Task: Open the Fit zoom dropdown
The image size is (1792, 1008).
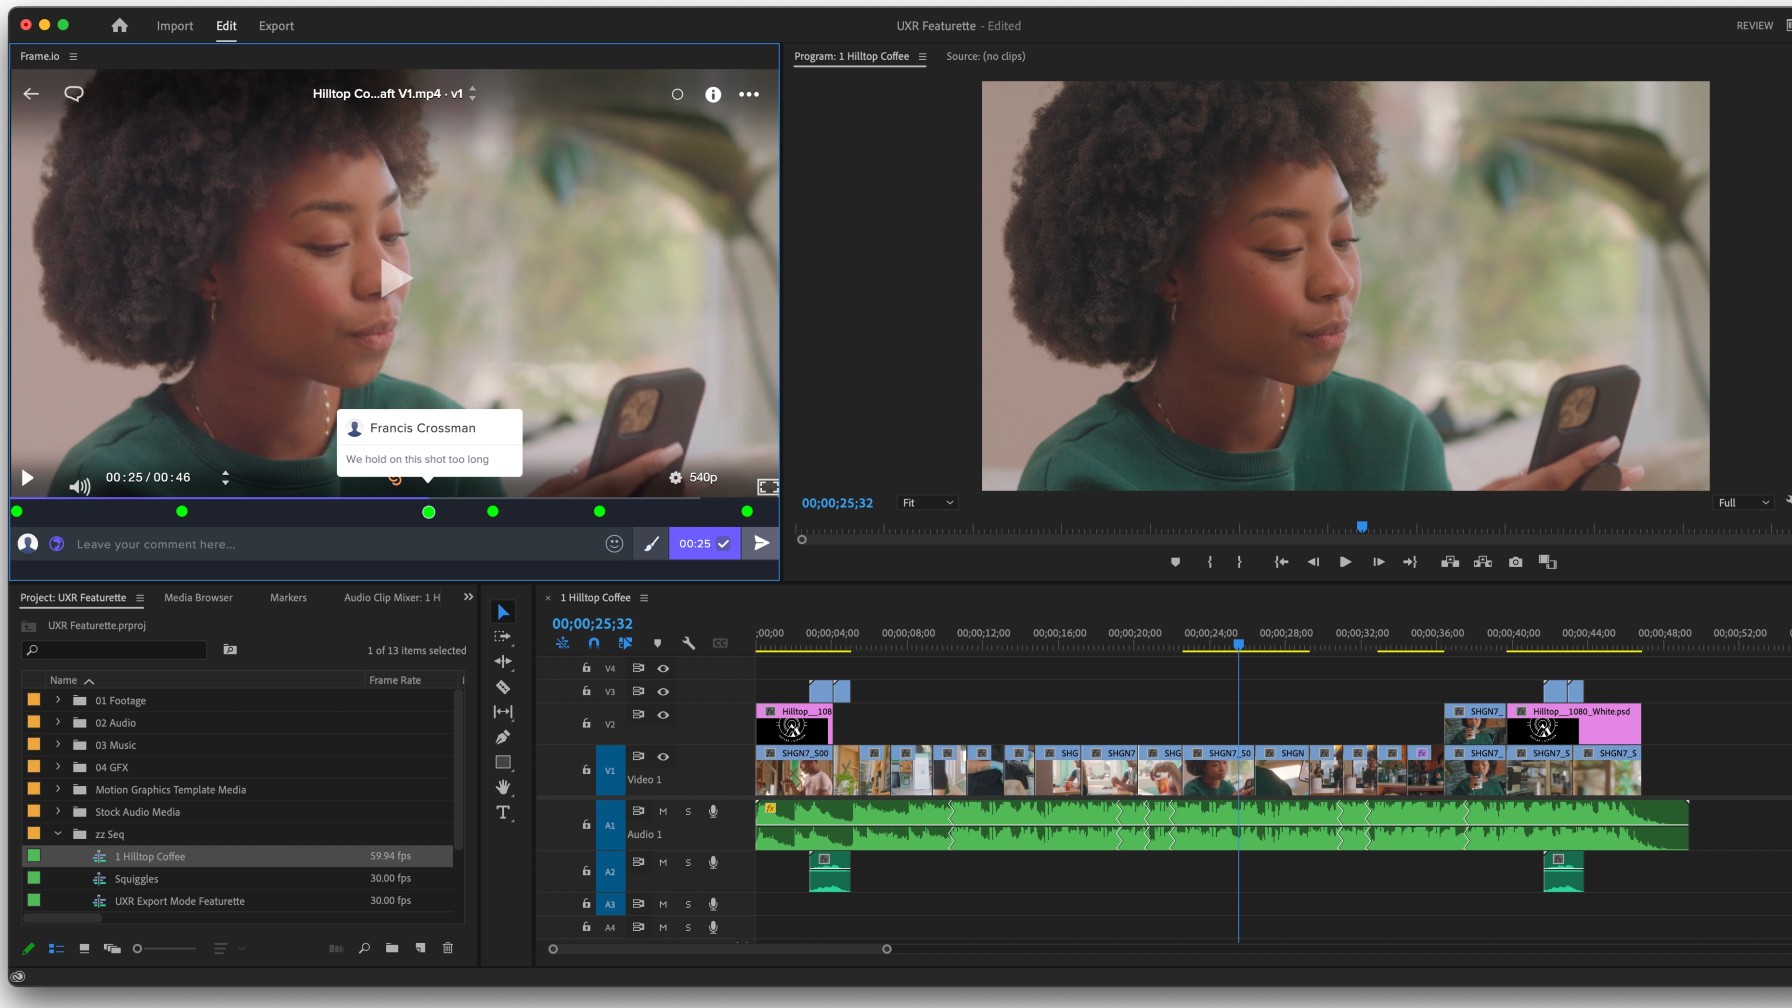Action: 927,503
